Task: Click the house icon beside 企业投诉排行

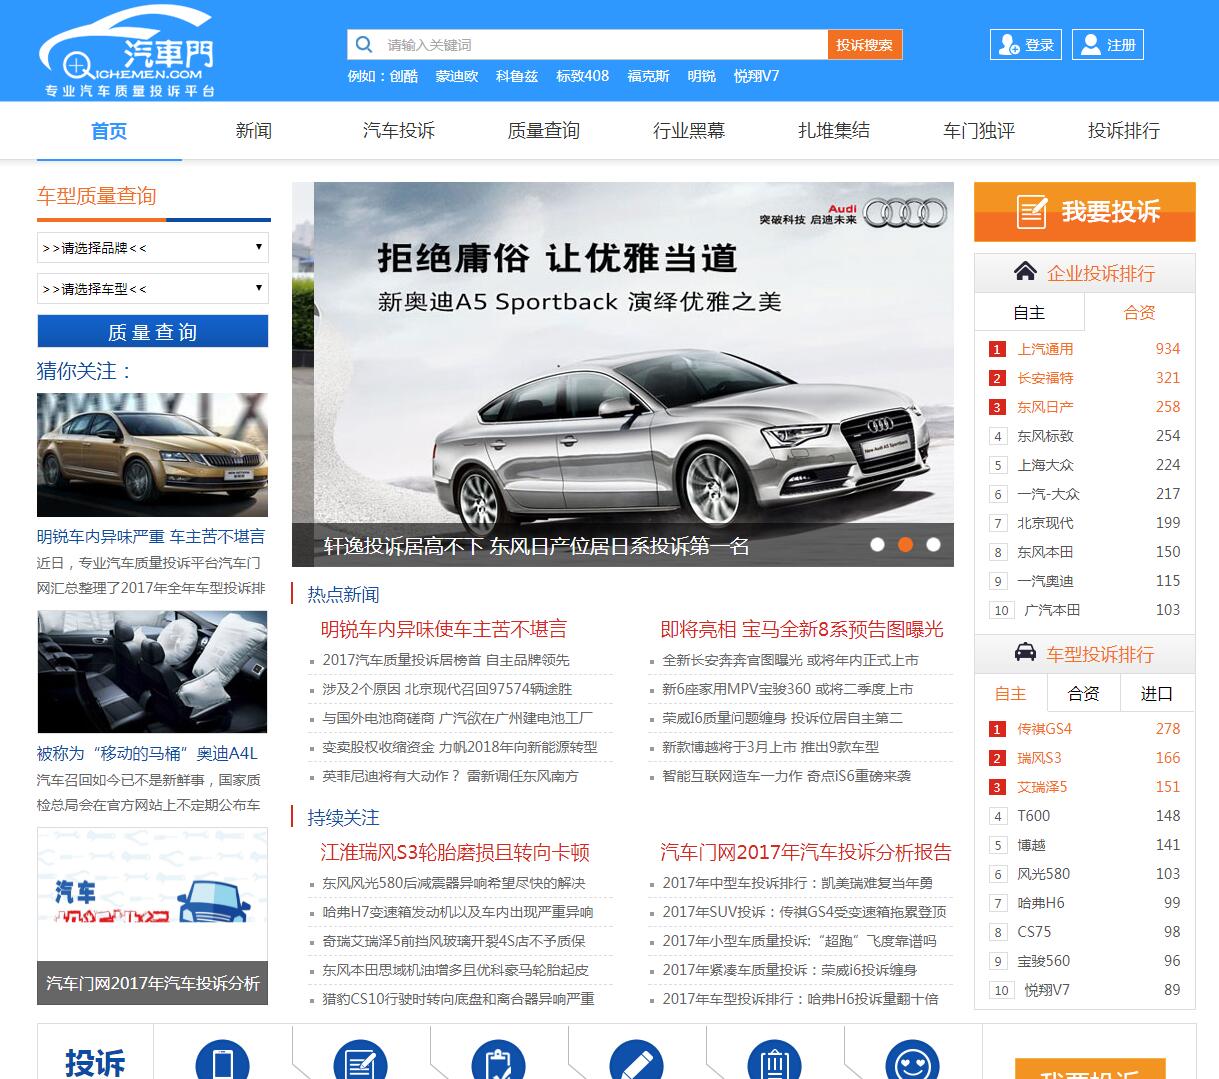Action: (x=1025, y=272)
